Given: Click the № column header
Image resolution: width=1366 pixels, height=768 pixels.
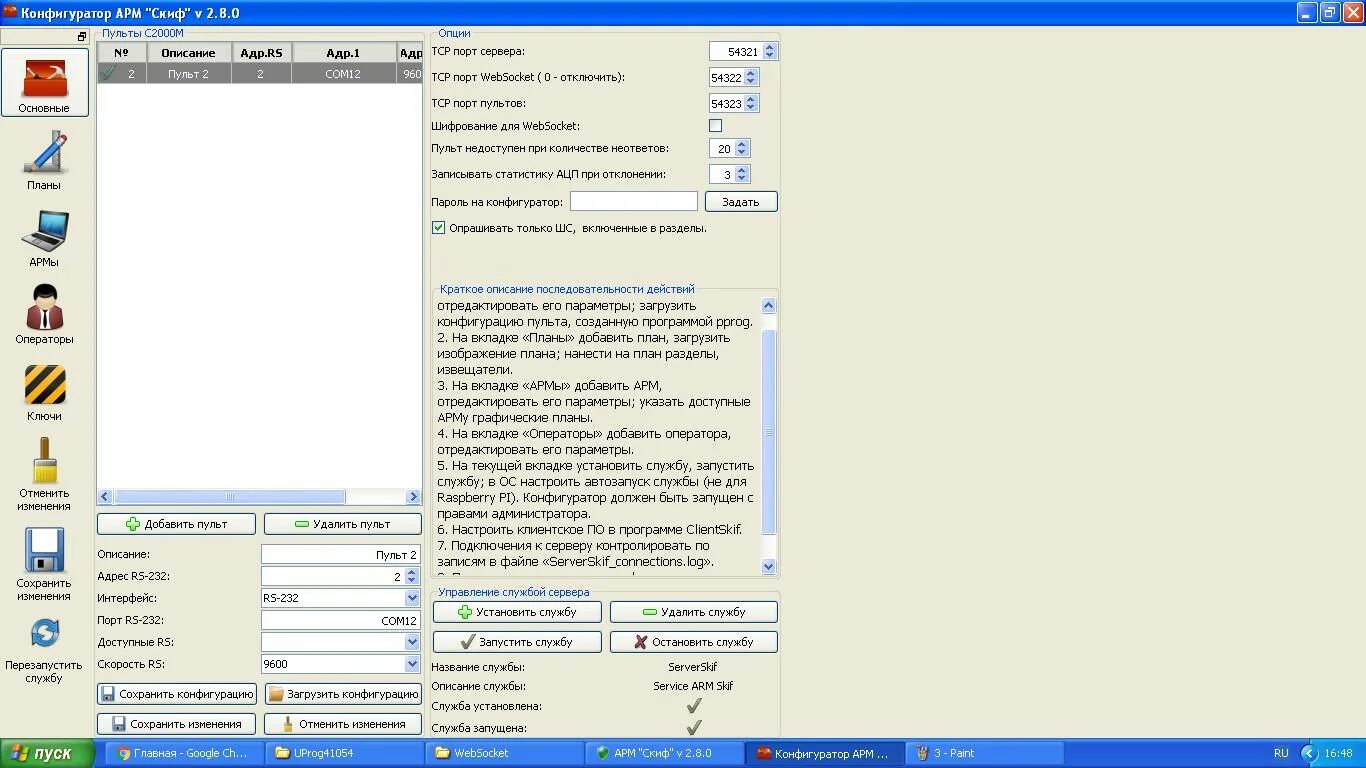Looking at the screenshot, I should [x=122, y=53].
